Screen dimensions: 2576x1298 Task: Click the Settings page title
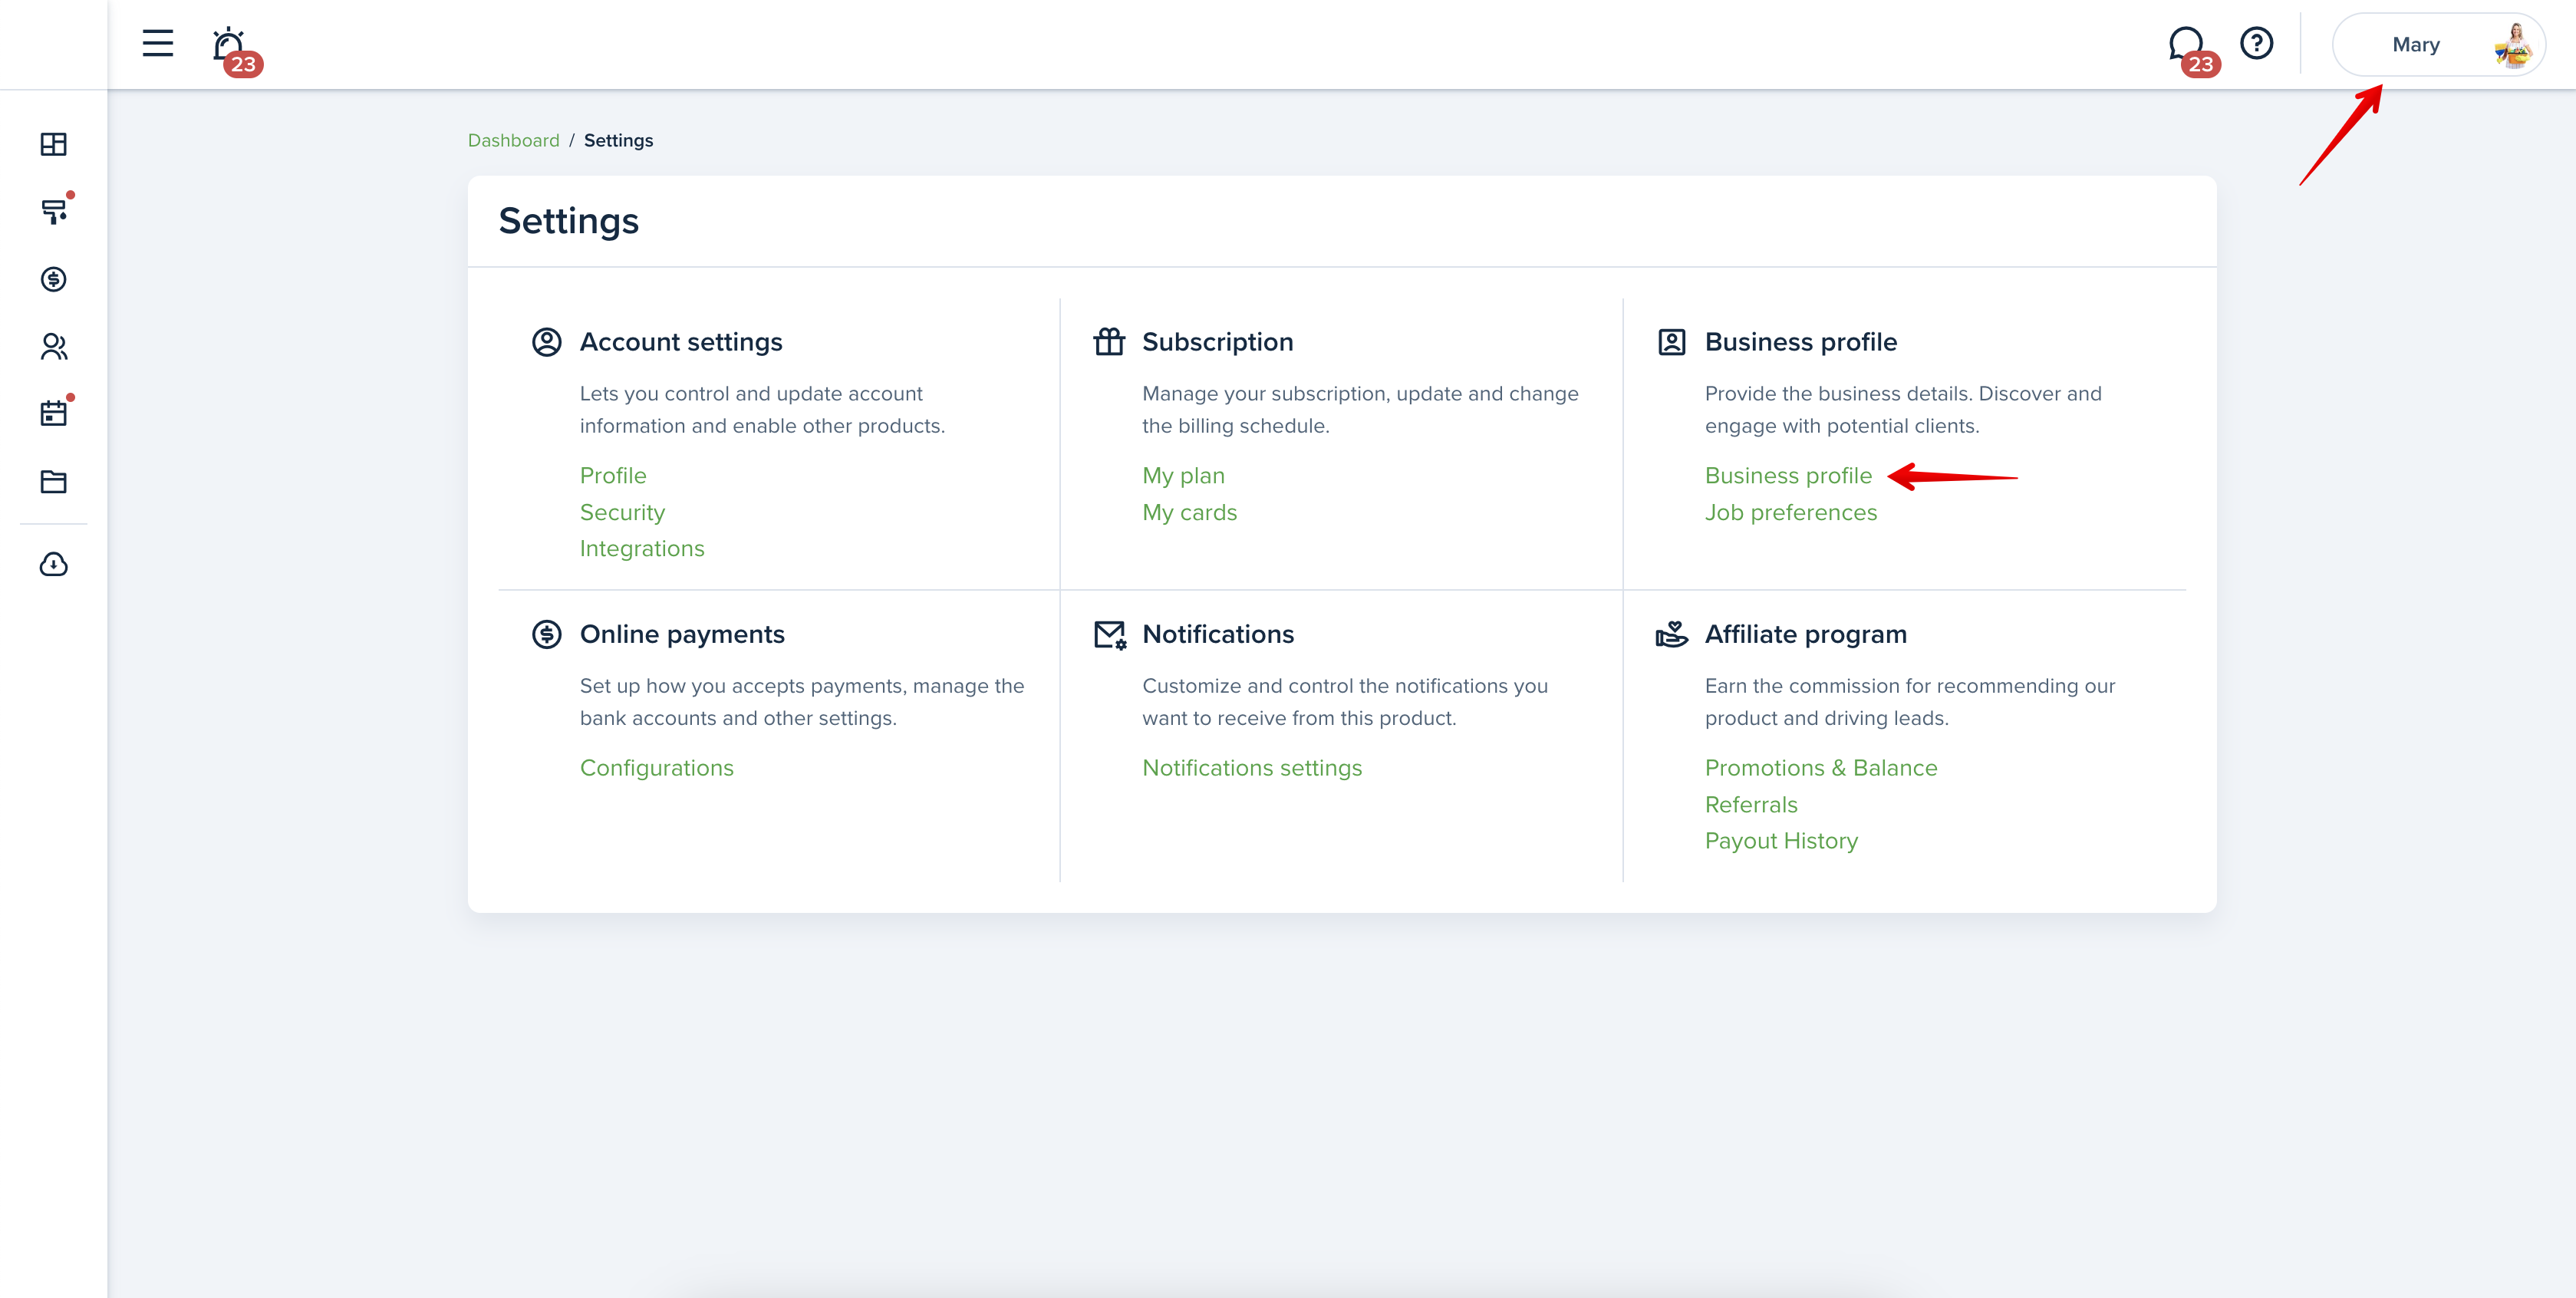click(569, 221)
